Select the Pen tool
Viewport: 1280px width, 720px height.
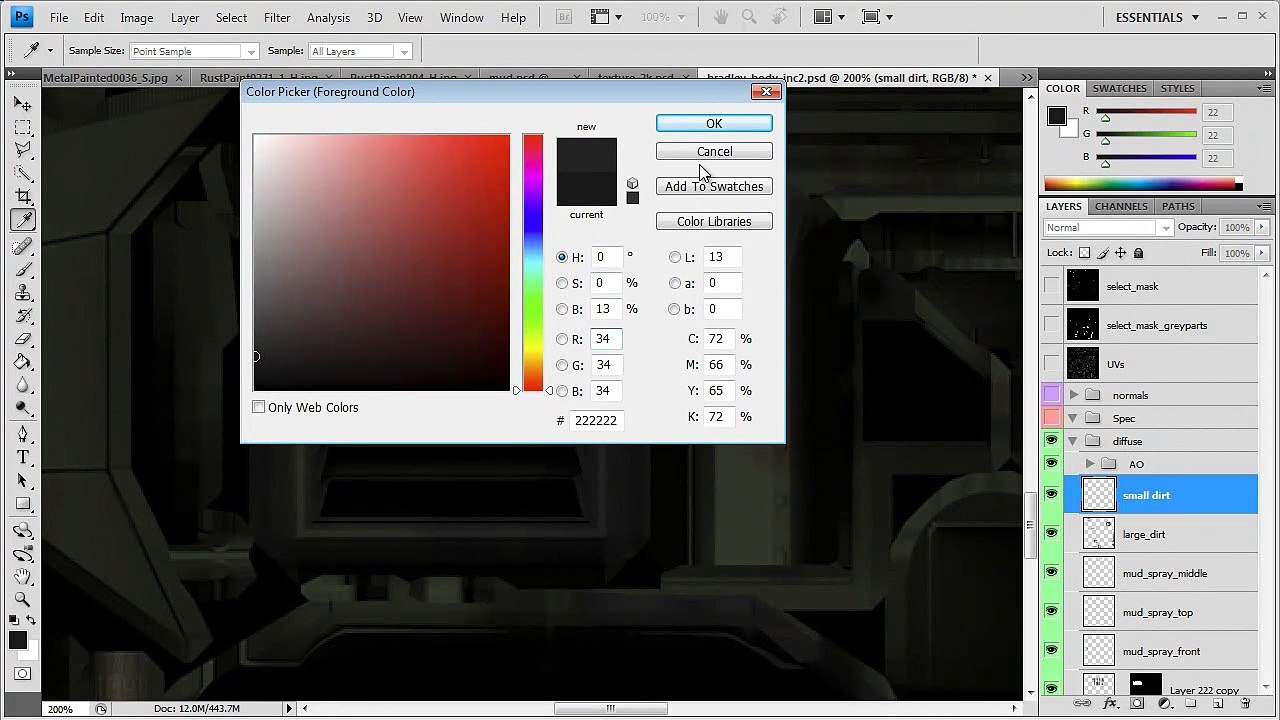pos(23,434)
